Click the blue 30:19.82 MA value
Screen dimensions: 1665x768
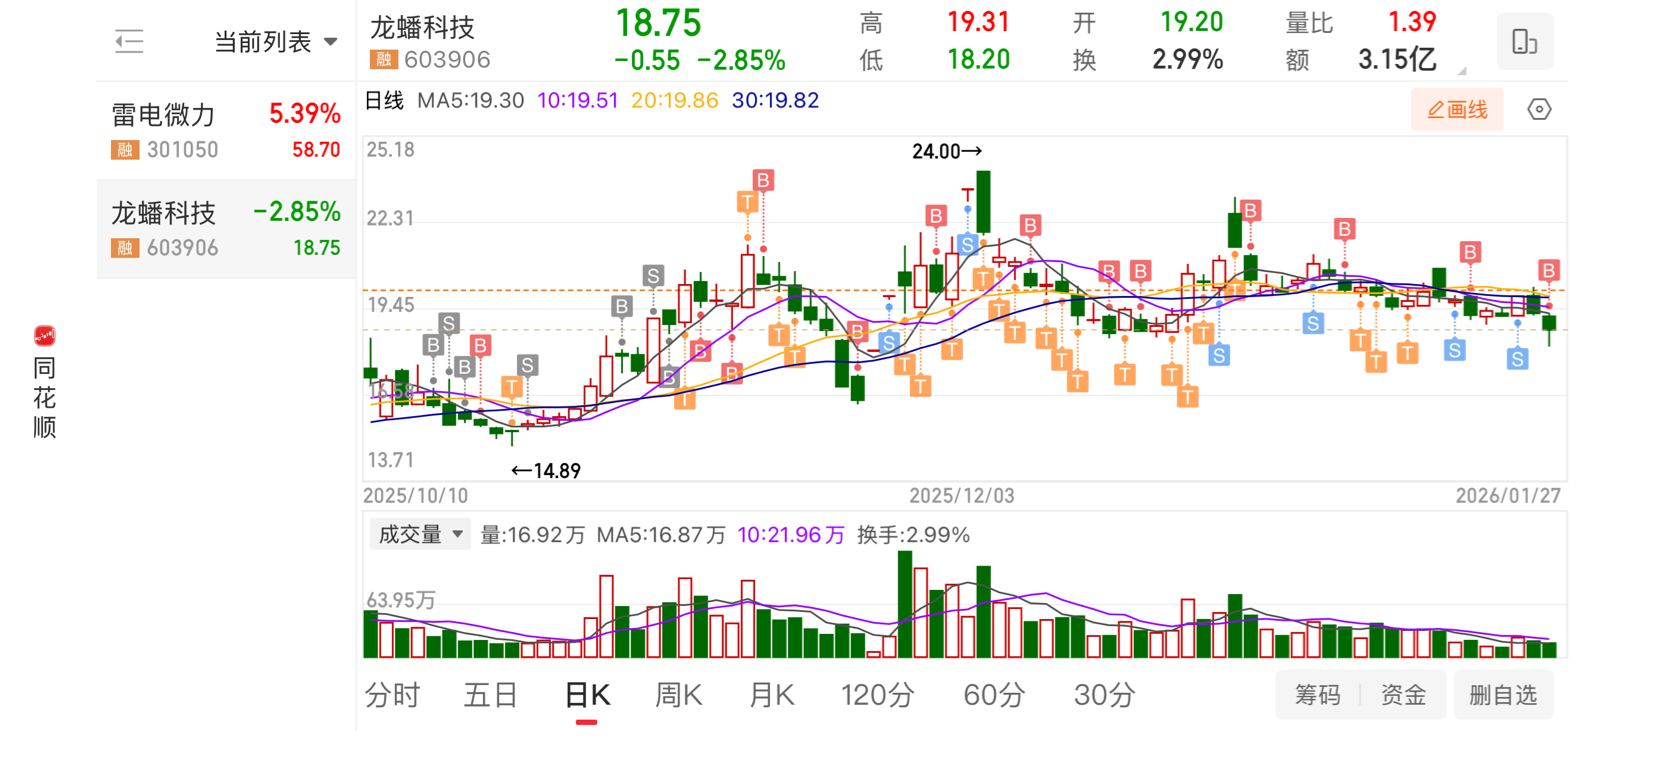tap(776, 101)
